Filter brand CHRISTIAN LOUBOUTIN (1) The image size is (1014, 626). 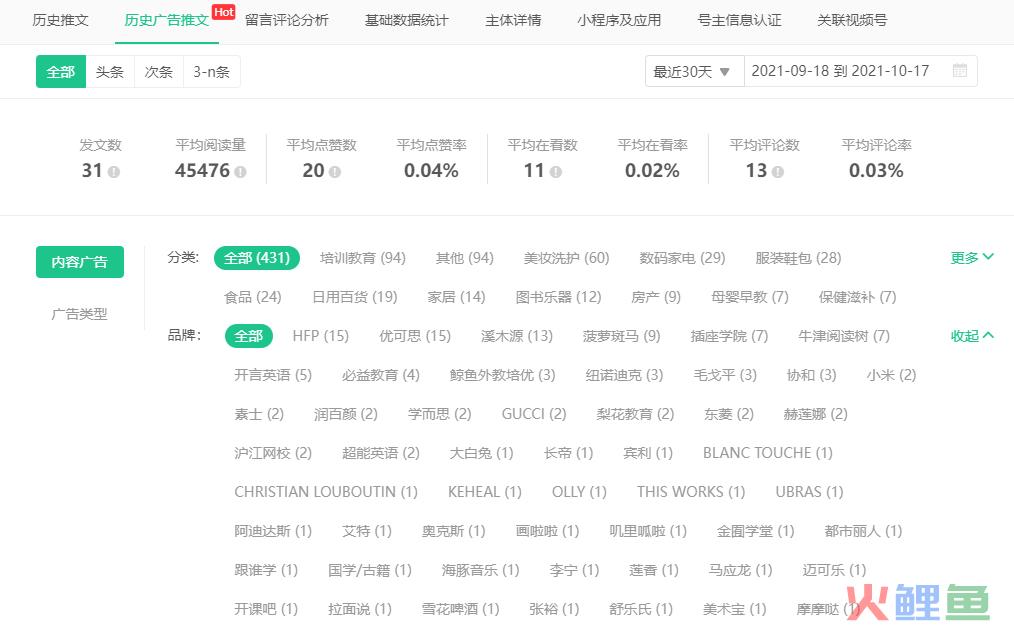(x=326, y=491)
